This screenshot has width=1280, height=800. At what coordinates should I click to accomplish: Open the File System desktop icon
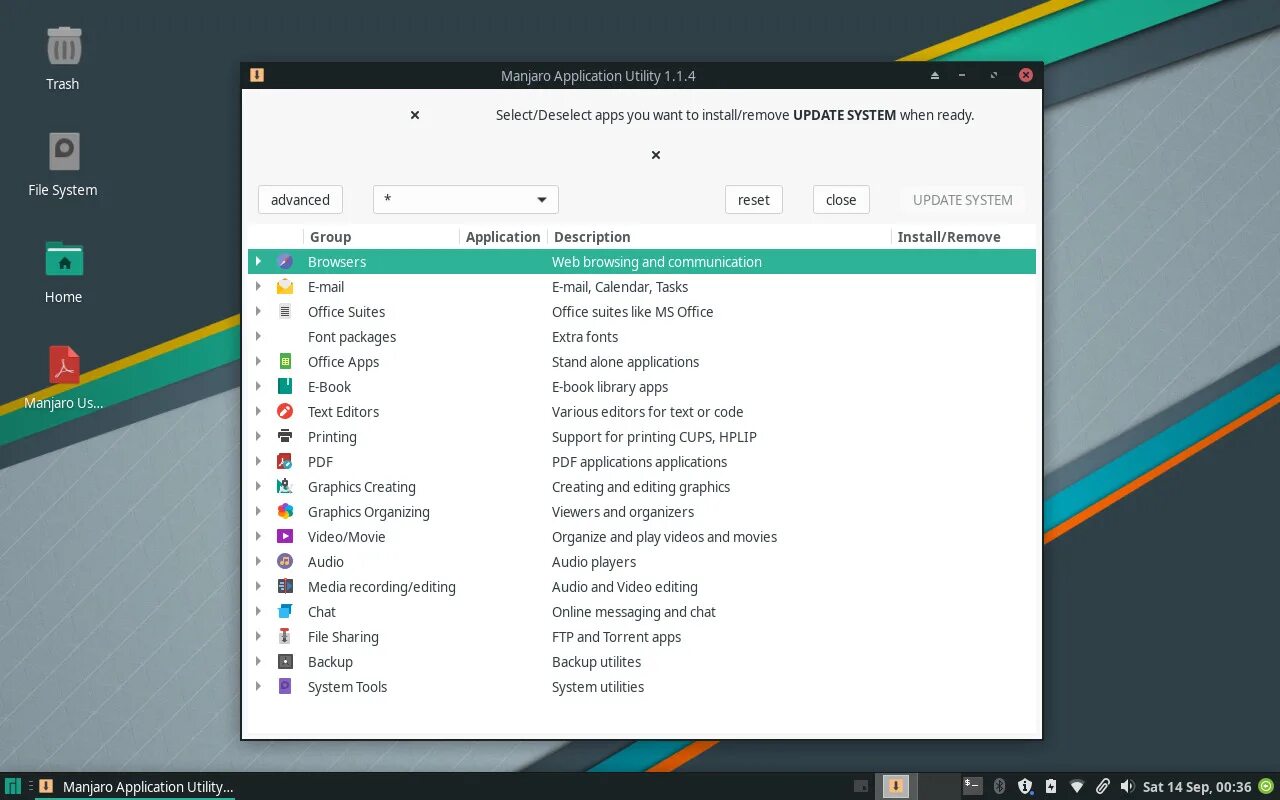point(64,152)
